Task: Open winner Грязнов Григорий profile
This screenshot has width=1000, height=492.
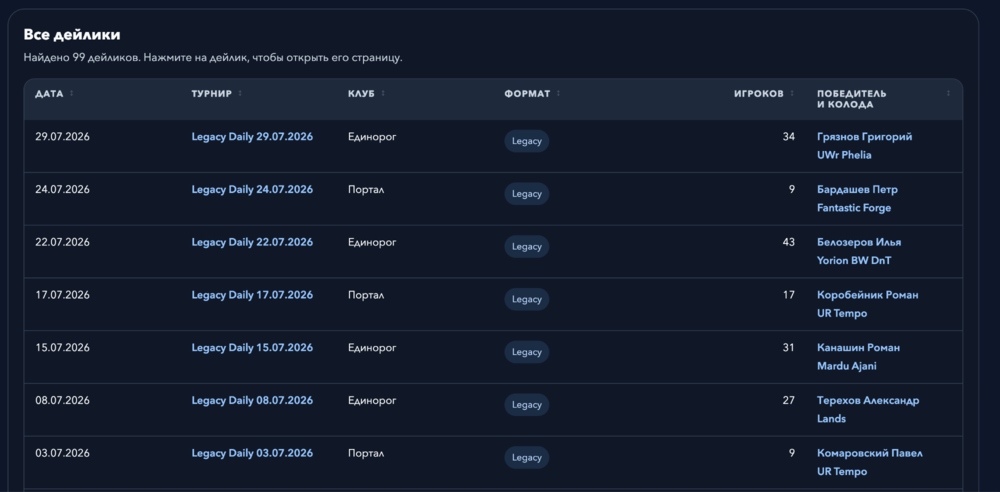Action: pos(865,137)
